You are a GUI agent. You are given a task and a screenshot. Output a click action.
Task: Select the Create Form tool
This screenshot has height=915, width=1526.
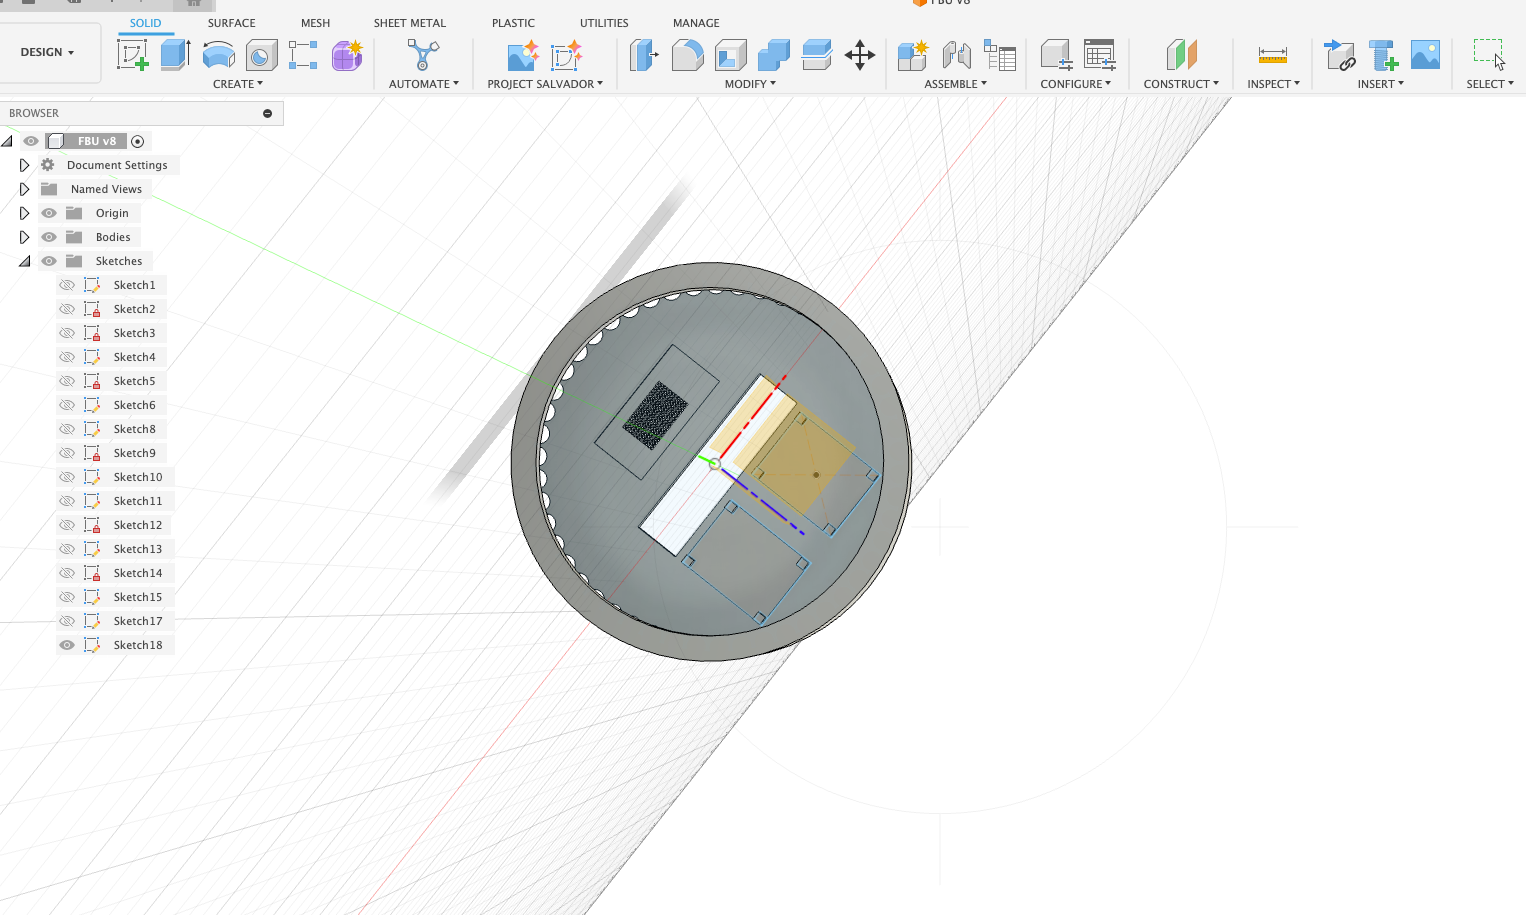click(347, 55)
